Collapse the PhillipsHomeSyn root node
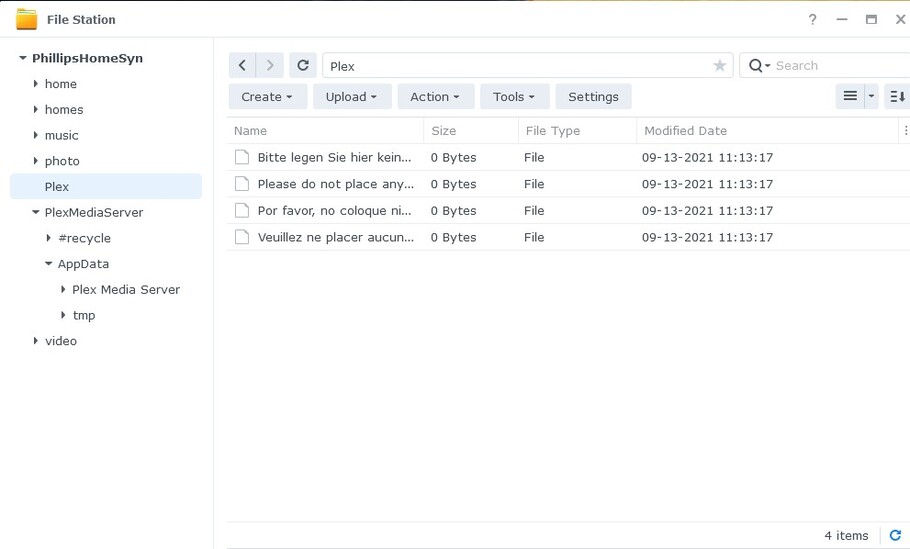910x549 pixels. click(x=23, y=58)
